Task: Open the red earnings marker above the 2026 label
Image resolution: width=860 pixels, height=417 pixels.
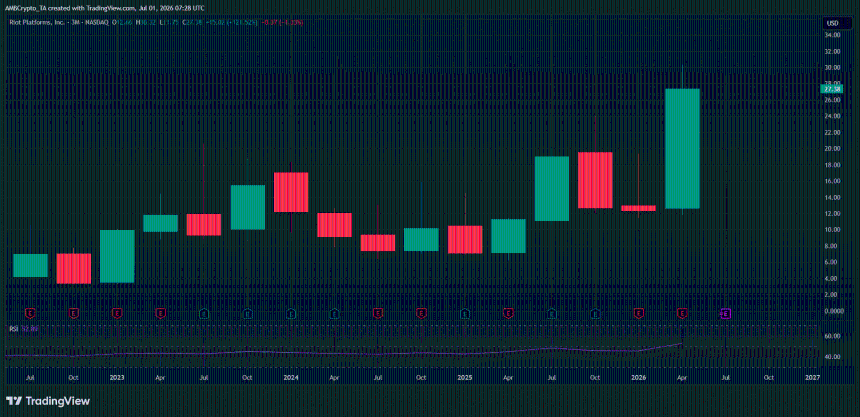Action: click(638, 313)
